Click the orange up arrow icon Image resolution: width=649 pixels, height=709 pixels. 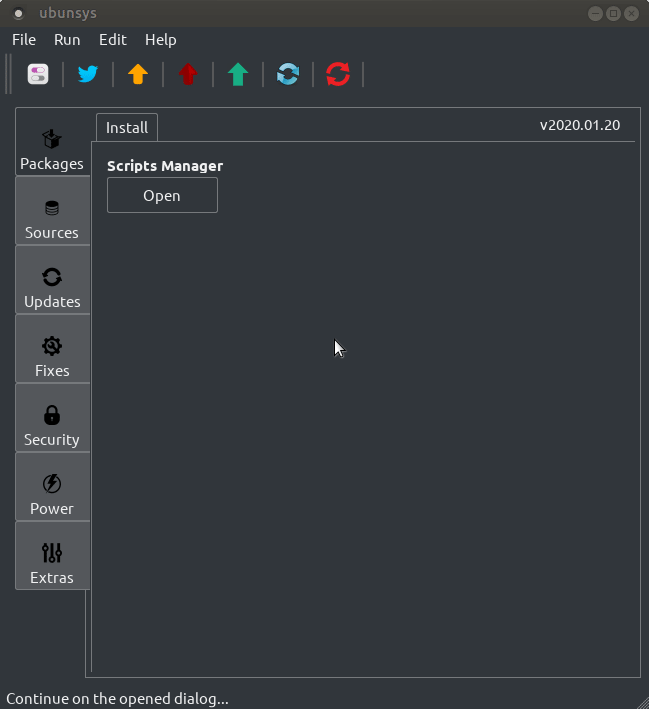[x=138, y=74]
